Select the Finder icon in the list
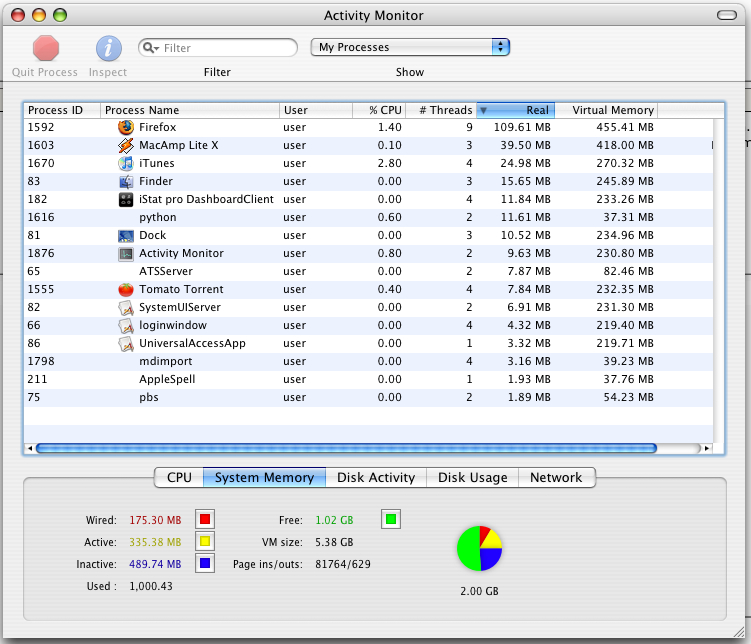This screenshot has width=751, height=644. (x=125, y=181)
